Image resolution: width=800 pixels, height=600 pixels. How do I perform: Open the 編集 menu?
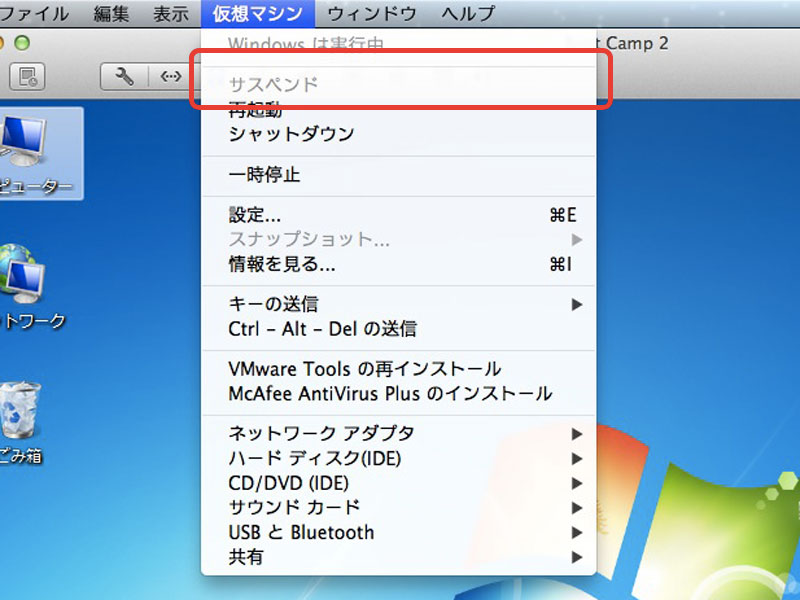(111, 13)
